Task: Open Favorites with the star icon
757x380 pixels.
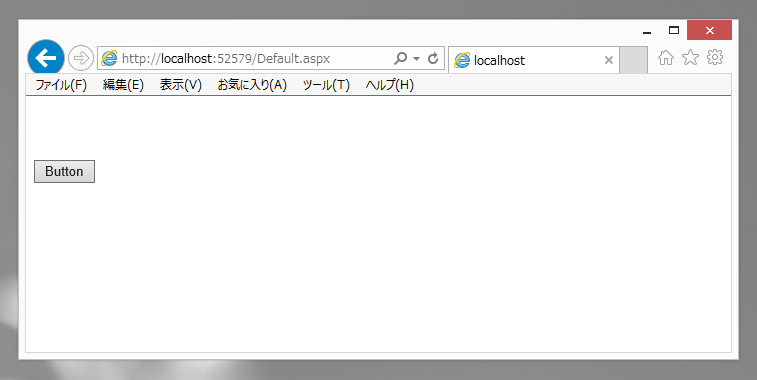Action: coord(690,58)
